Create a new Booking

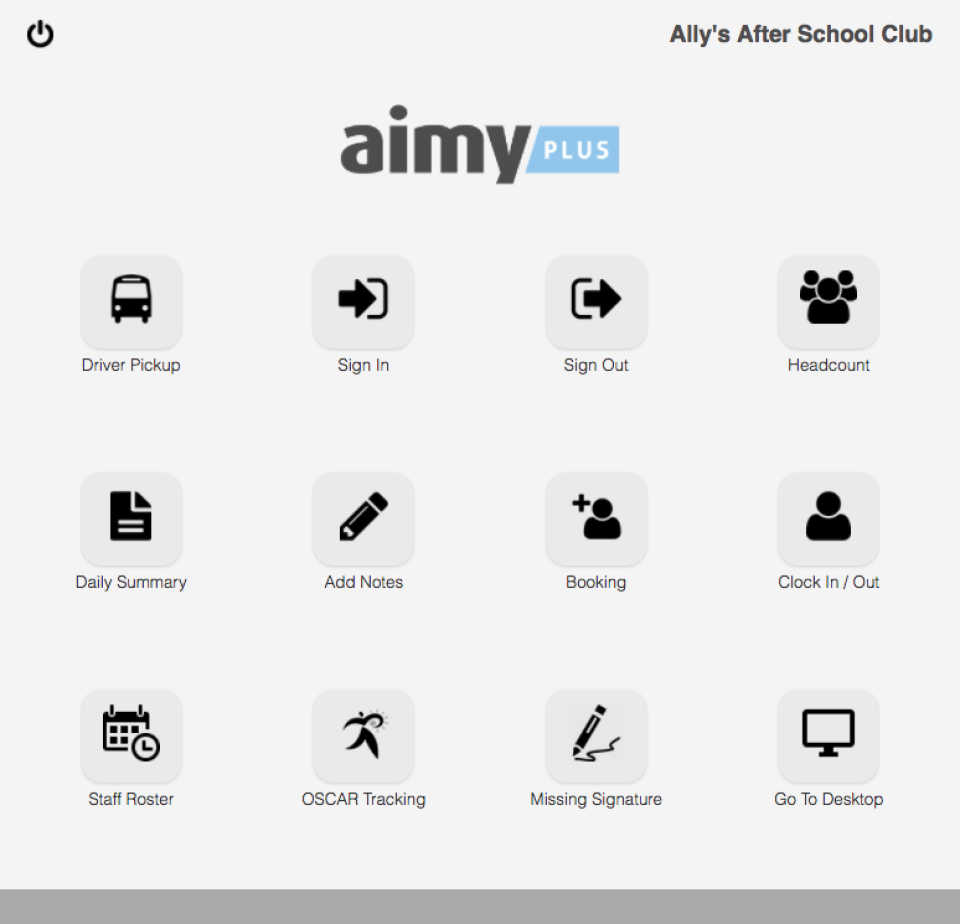(x=596, y=518)
